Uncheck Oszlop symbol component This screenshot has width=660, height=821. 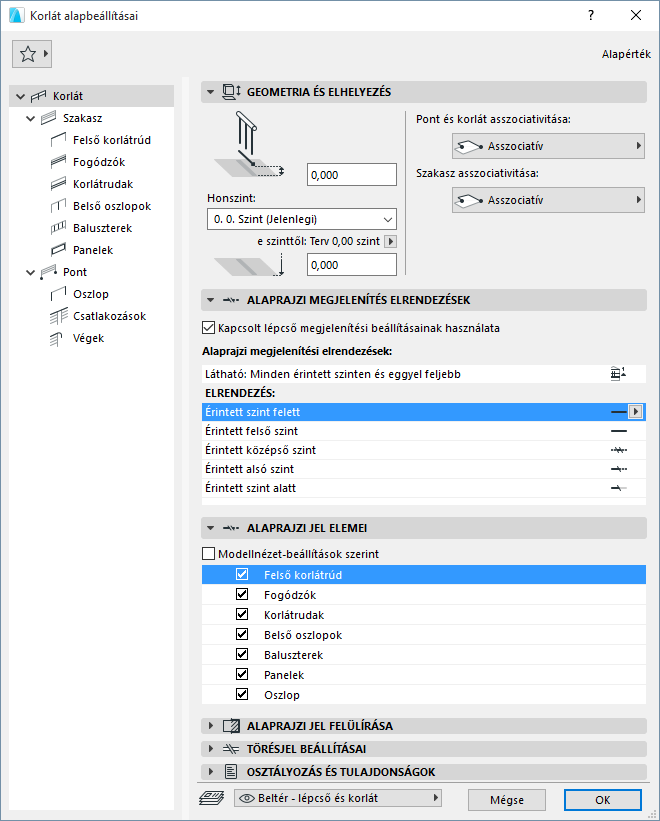(242, 694)
